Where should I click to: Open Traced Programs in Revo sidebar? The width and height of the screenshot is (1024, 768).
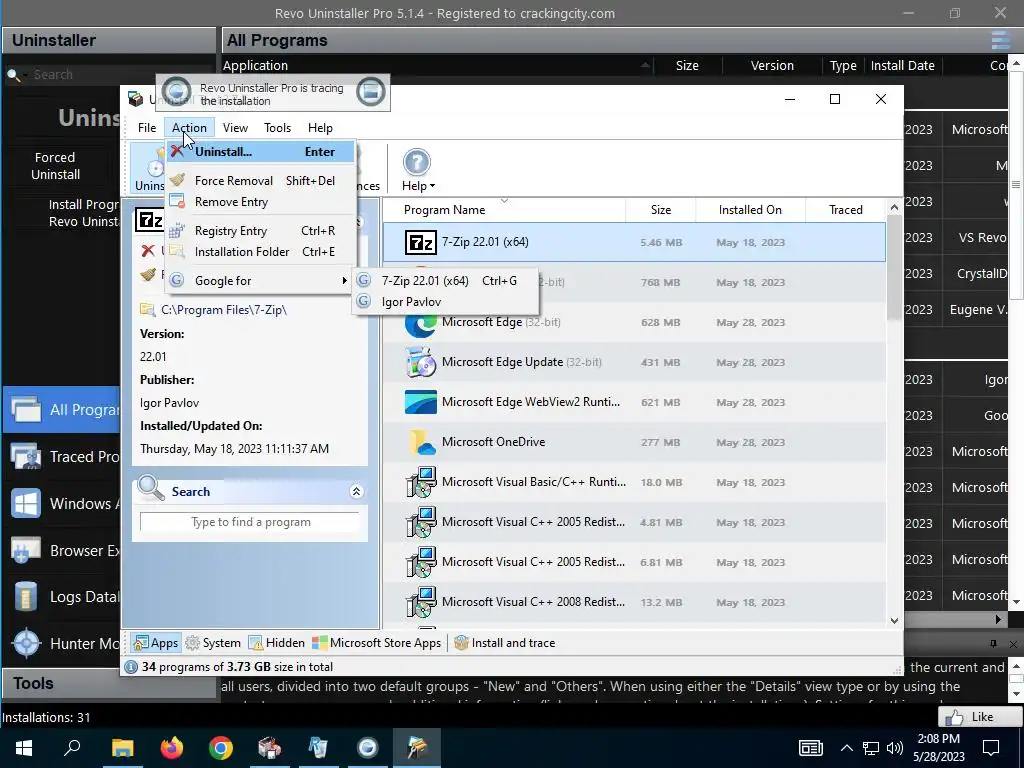(x=62, y=457)
